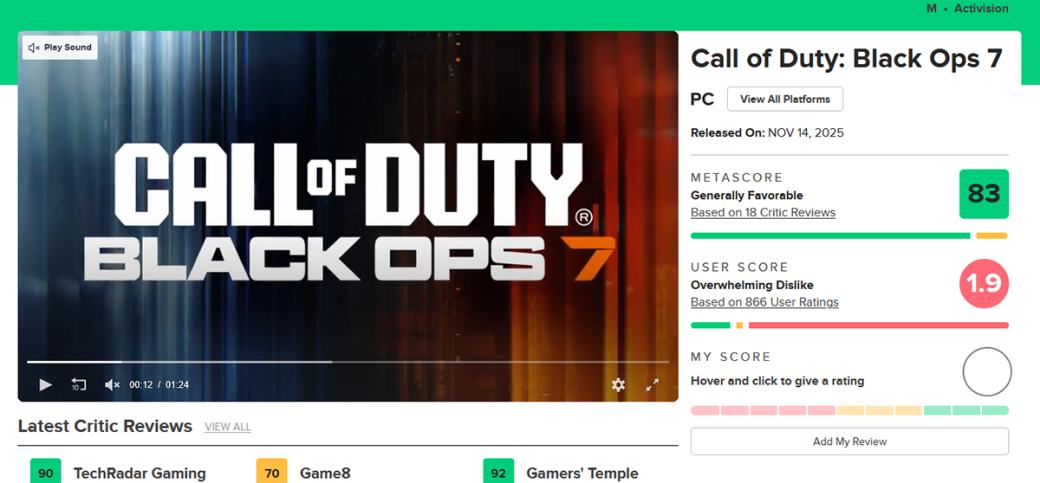
Task: Click the Overwhelming Dislike label
Action: point(752,285)
